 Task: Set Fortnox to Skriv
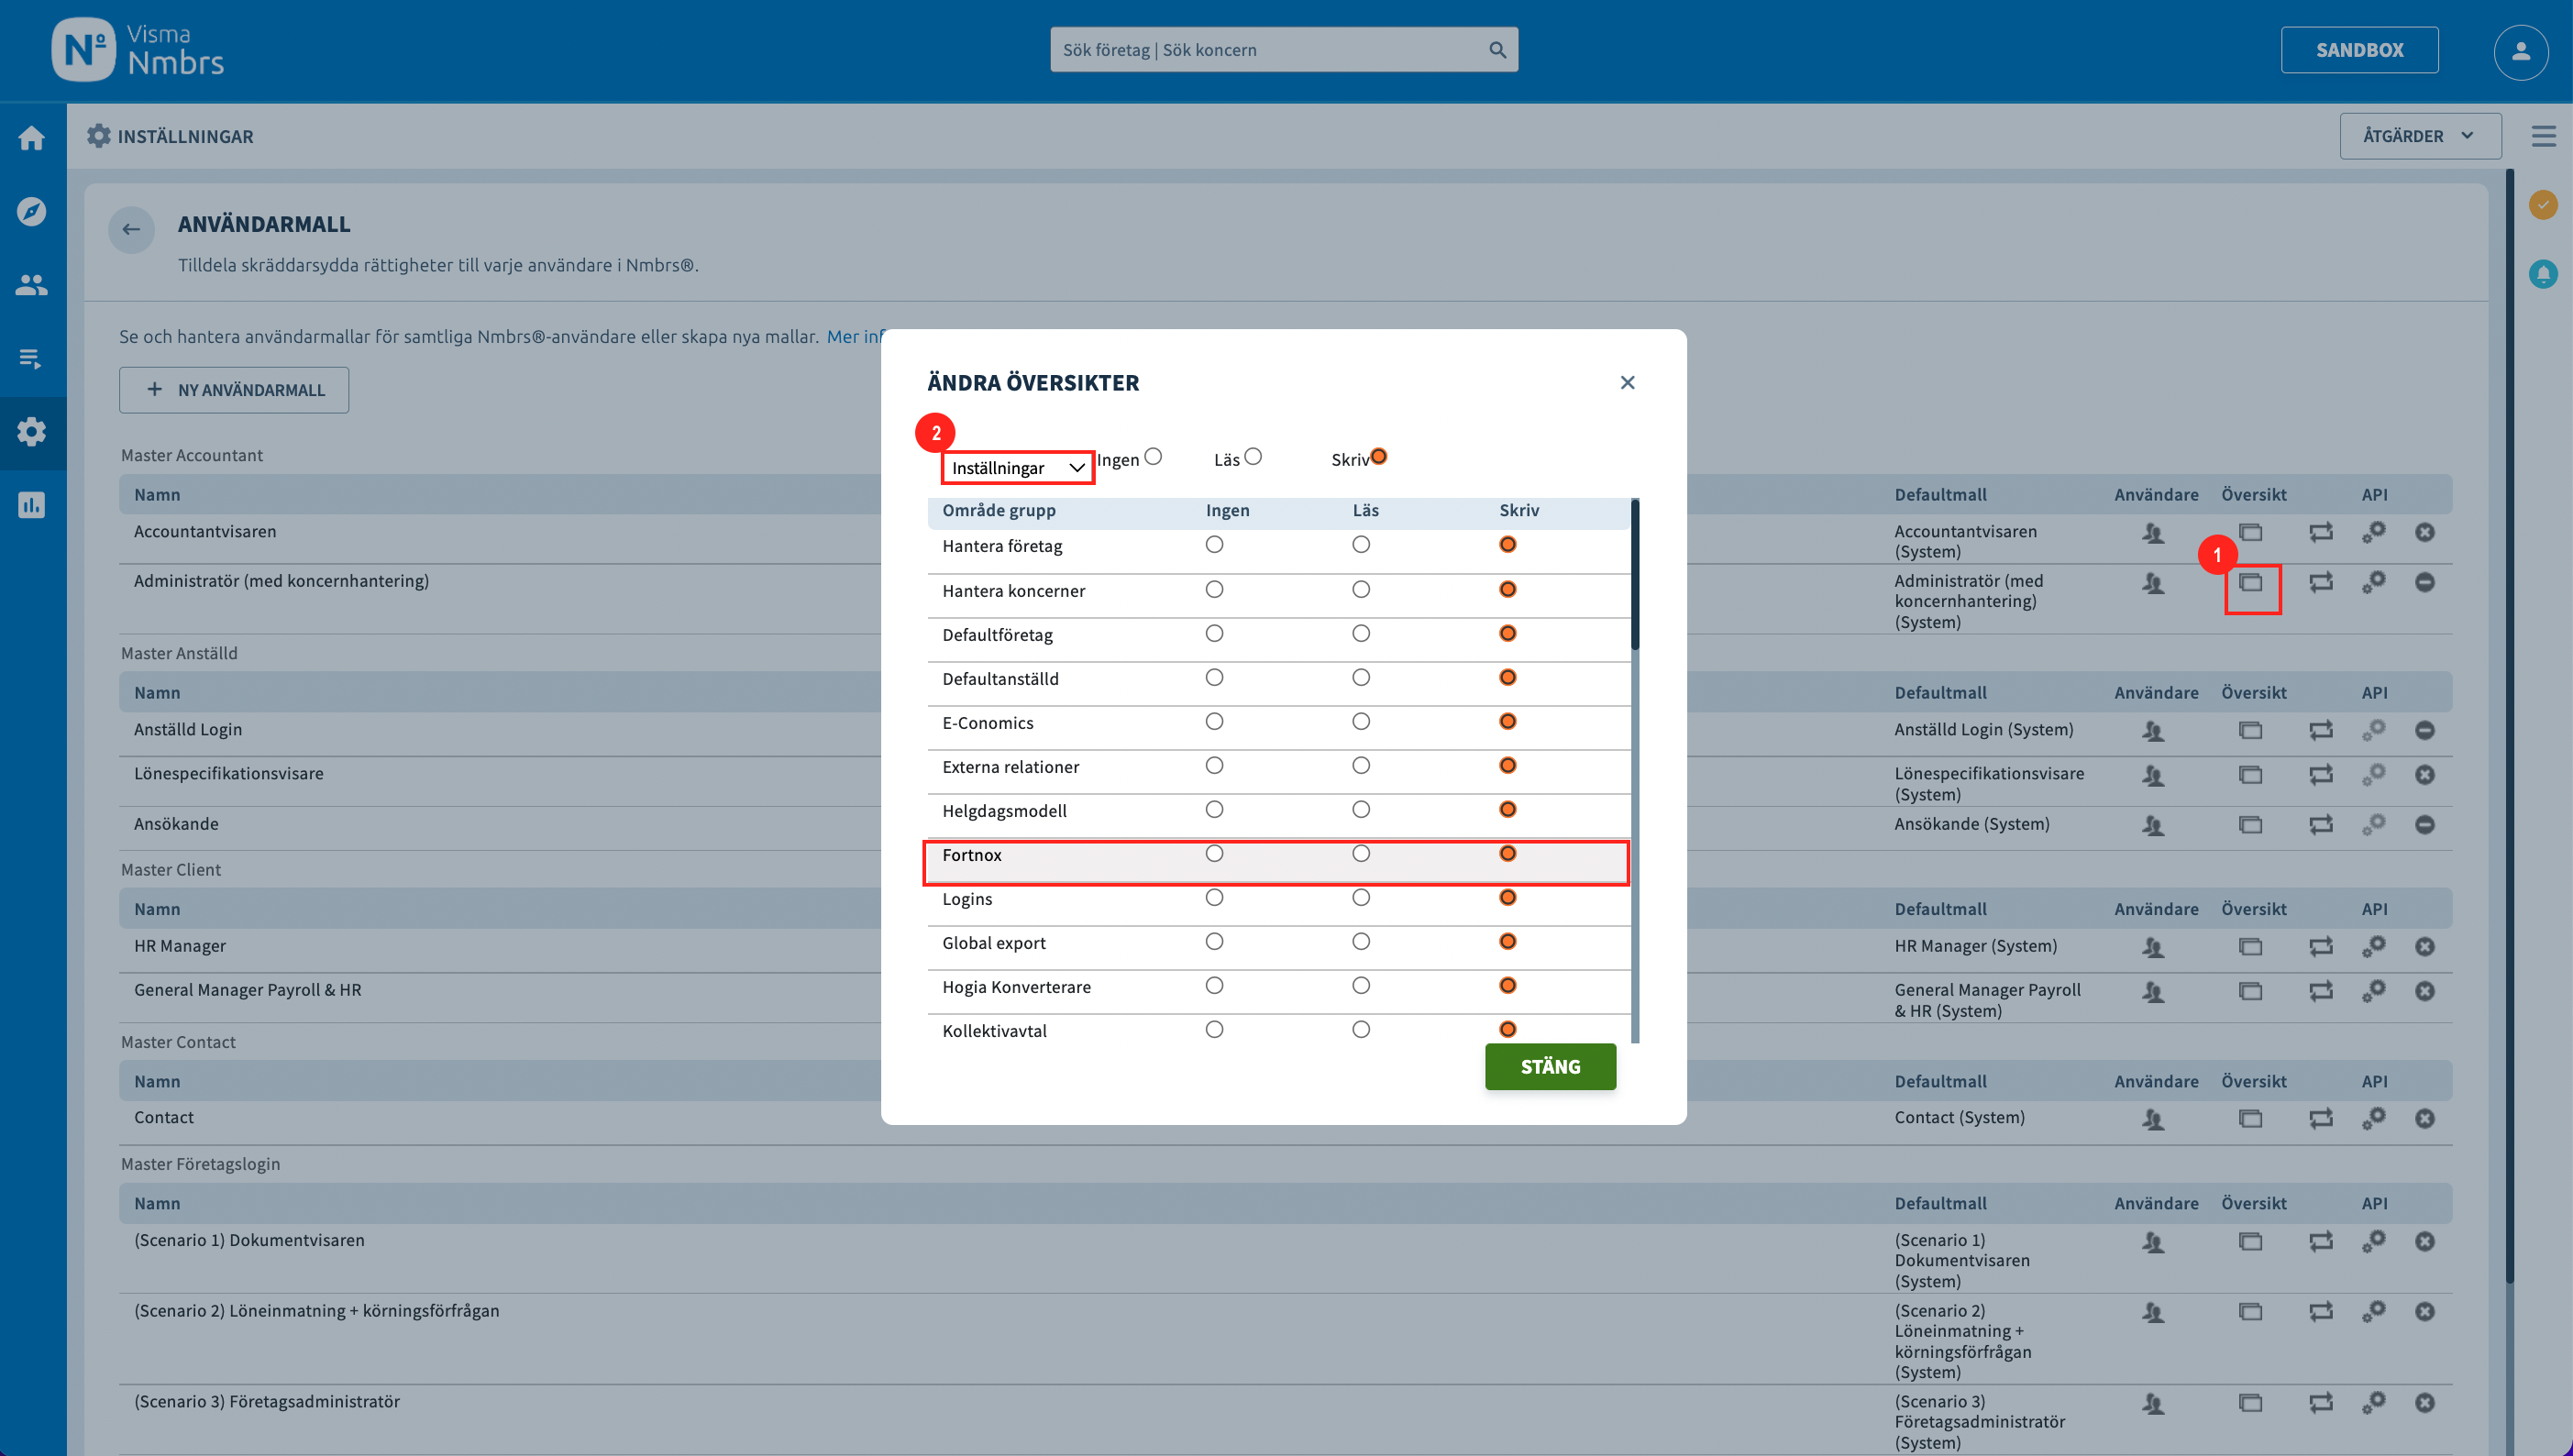tap(1507, 854)
